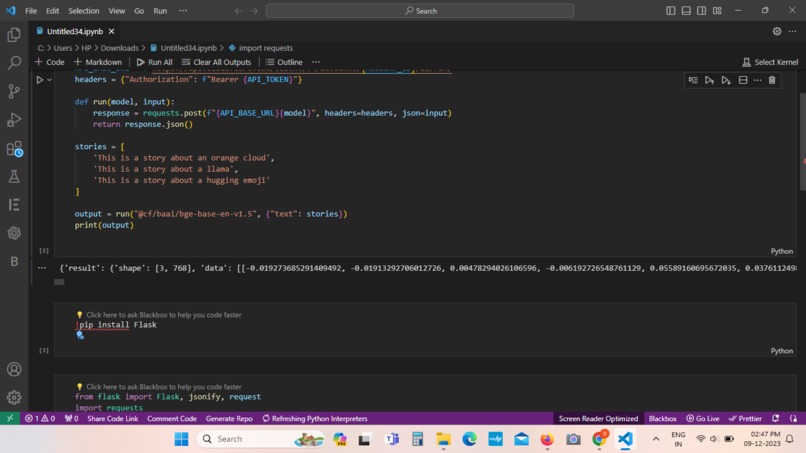
Task: Select Kernel for the notebook
Action: coord(770,62)
